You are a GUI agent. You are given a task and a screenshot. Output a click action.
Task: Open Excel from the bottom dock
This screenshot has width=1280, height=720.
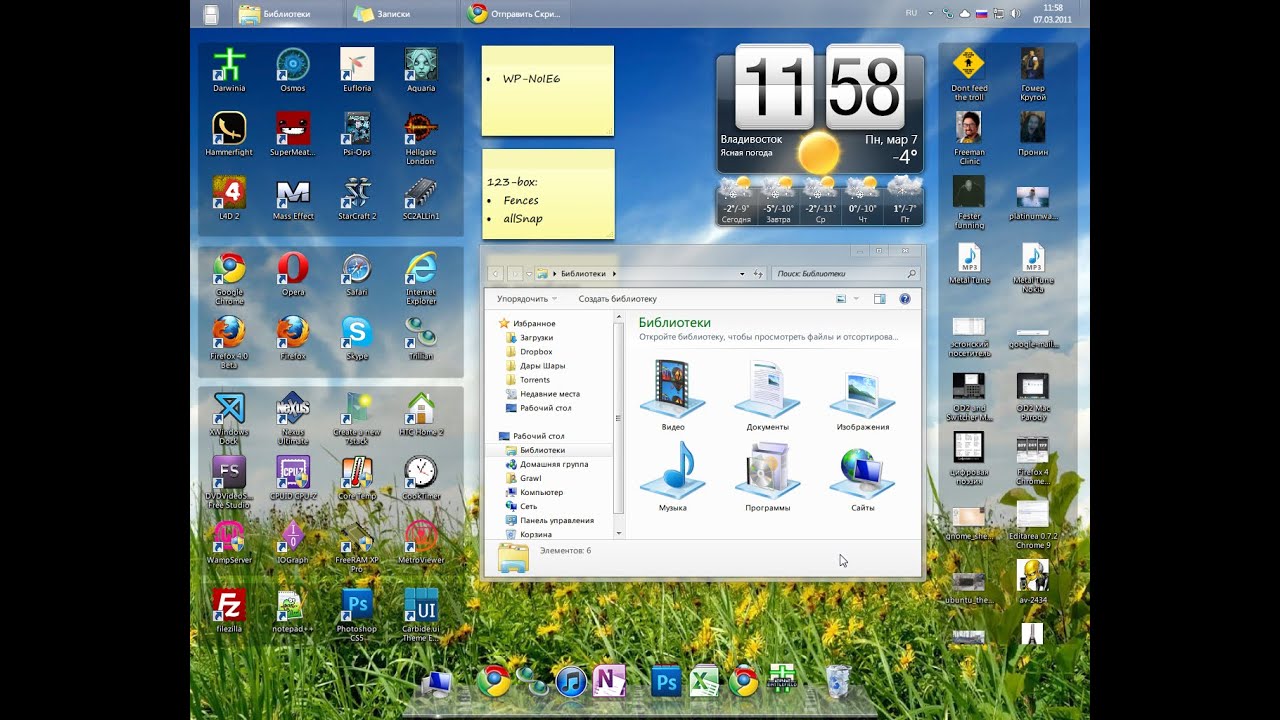(x=705, y=680)
